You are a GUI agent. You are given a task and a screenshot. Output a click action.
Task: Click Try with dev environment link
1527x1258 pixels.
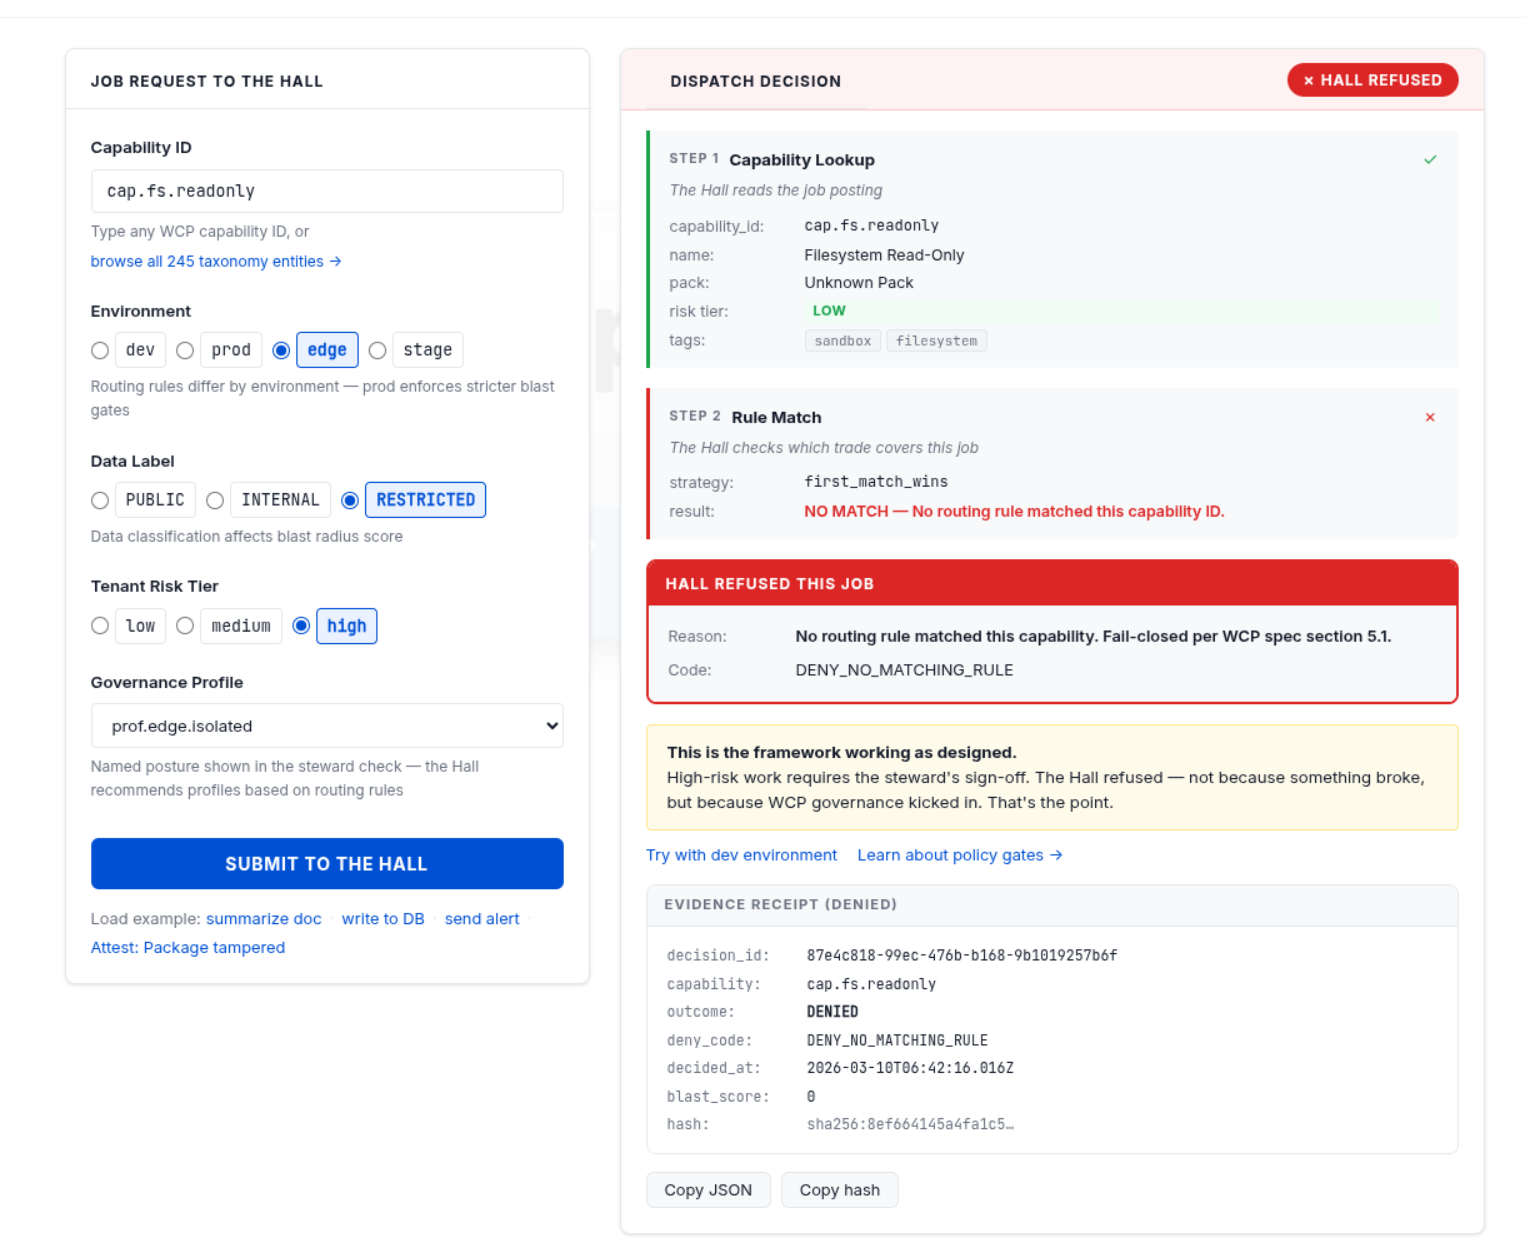(x=741, y=855)
